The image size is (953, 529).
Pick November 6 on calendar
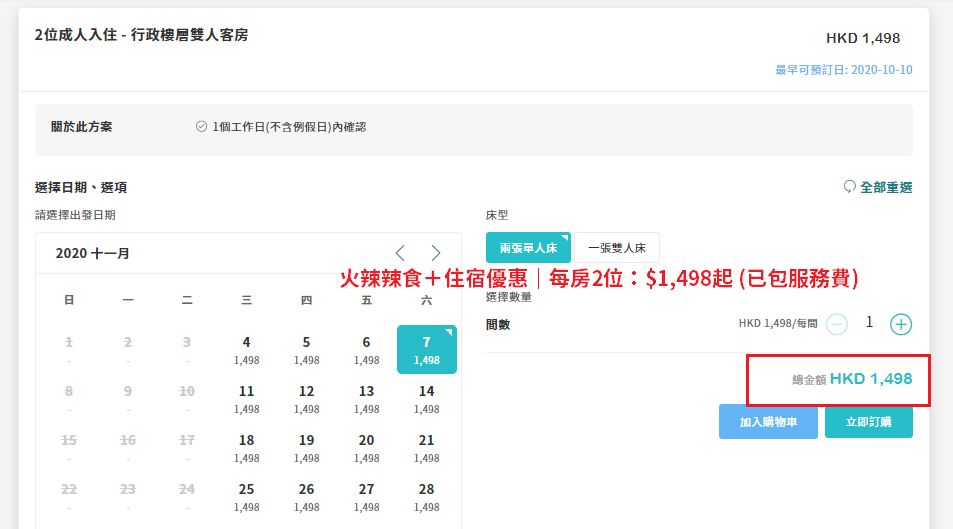pyautogui.click(x=366, y=350)
